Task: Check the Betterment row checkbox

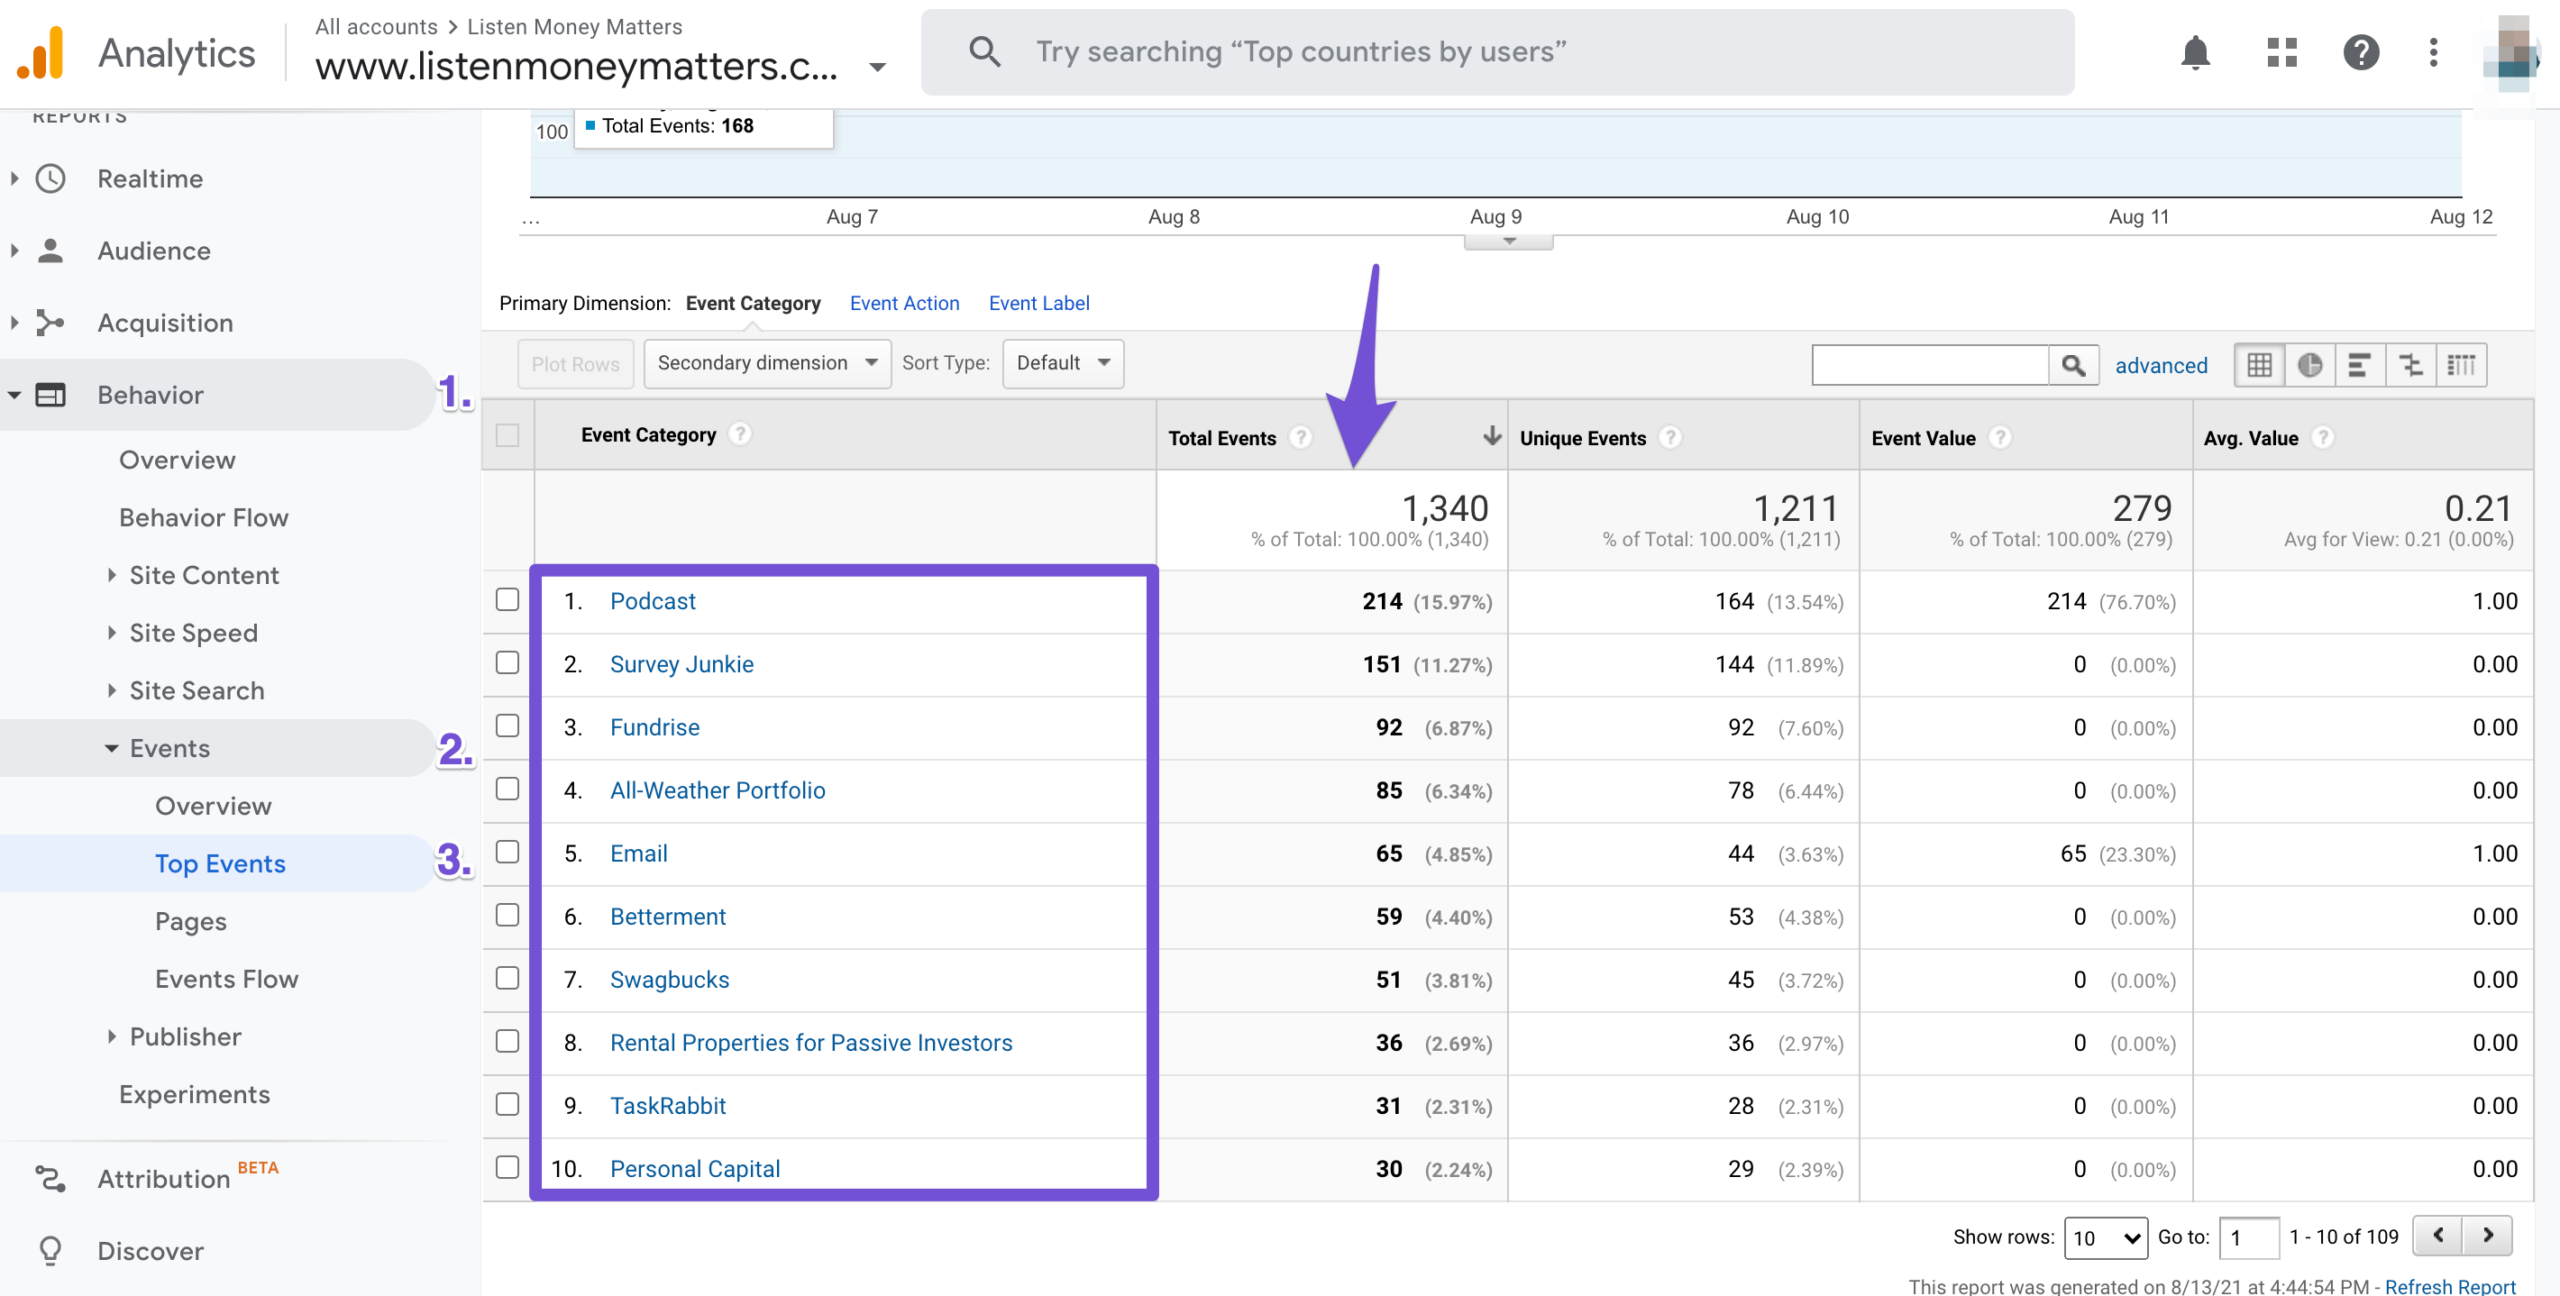Action: (508, 915)
